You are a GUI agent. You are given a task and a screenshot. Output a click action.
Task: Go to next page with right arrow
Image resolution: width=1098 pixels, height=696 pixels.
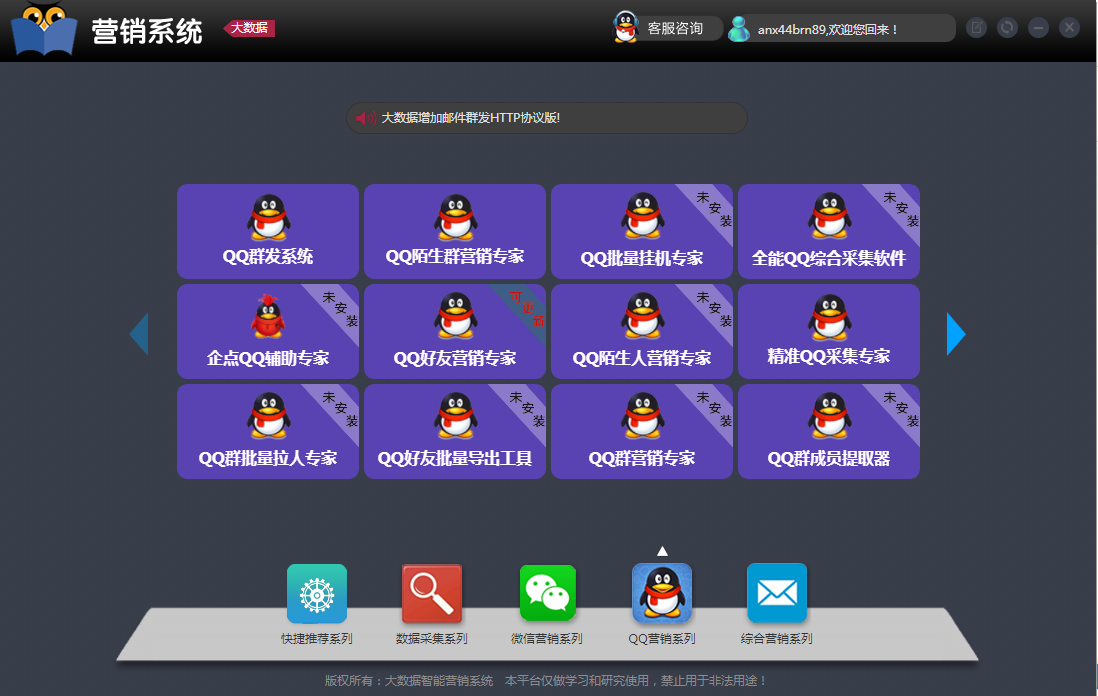point(956,334)
